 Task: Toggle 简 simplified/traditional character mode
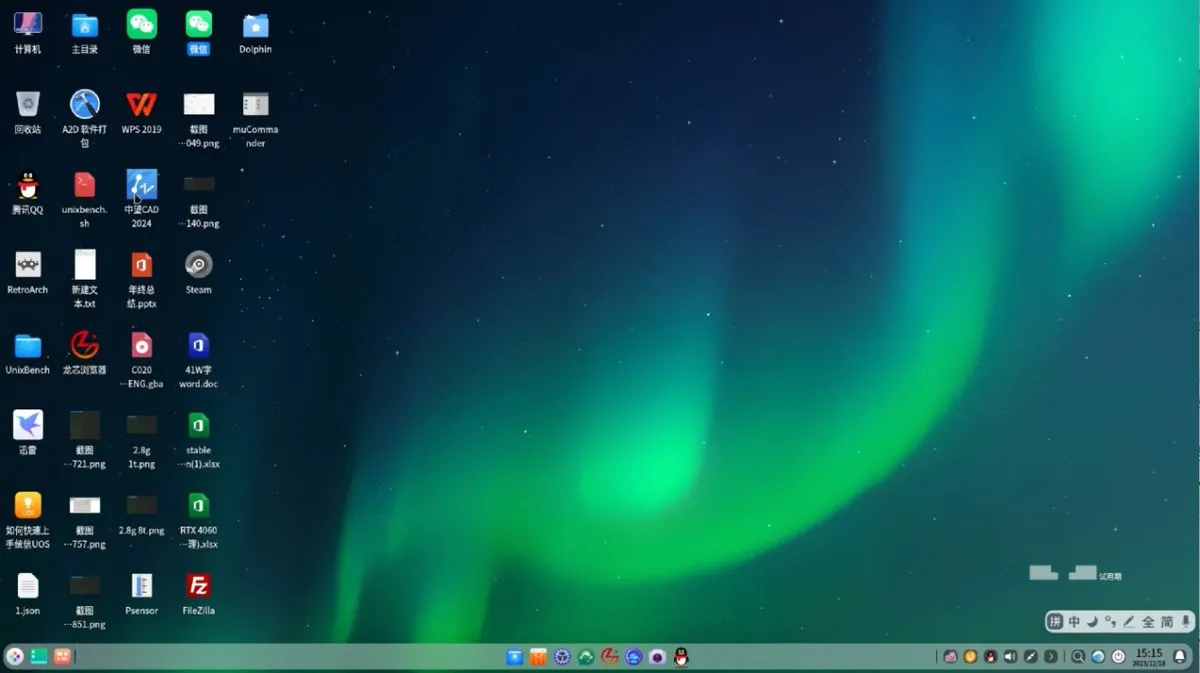[x=1167, y=622]
